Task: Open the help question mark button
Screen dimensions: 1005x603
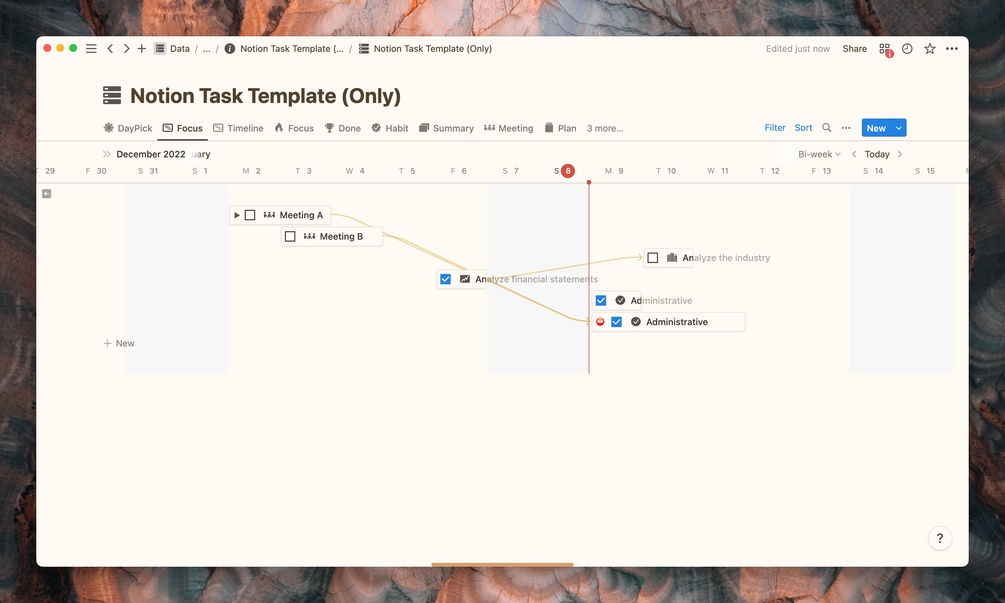Action: point(940,538)
